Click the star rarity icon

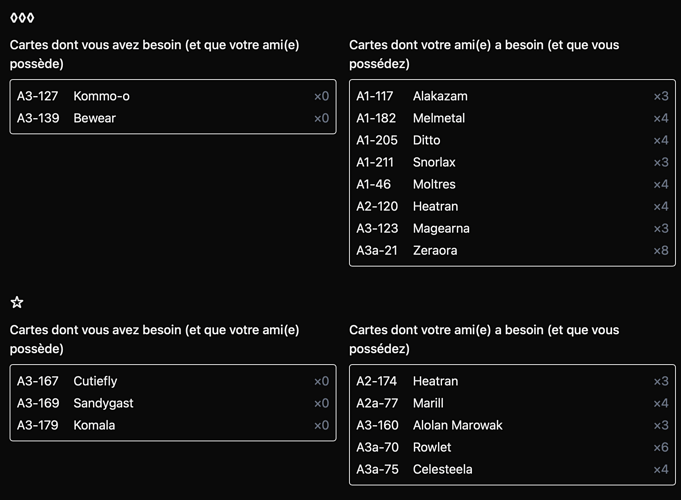click(x=17, y=302)
